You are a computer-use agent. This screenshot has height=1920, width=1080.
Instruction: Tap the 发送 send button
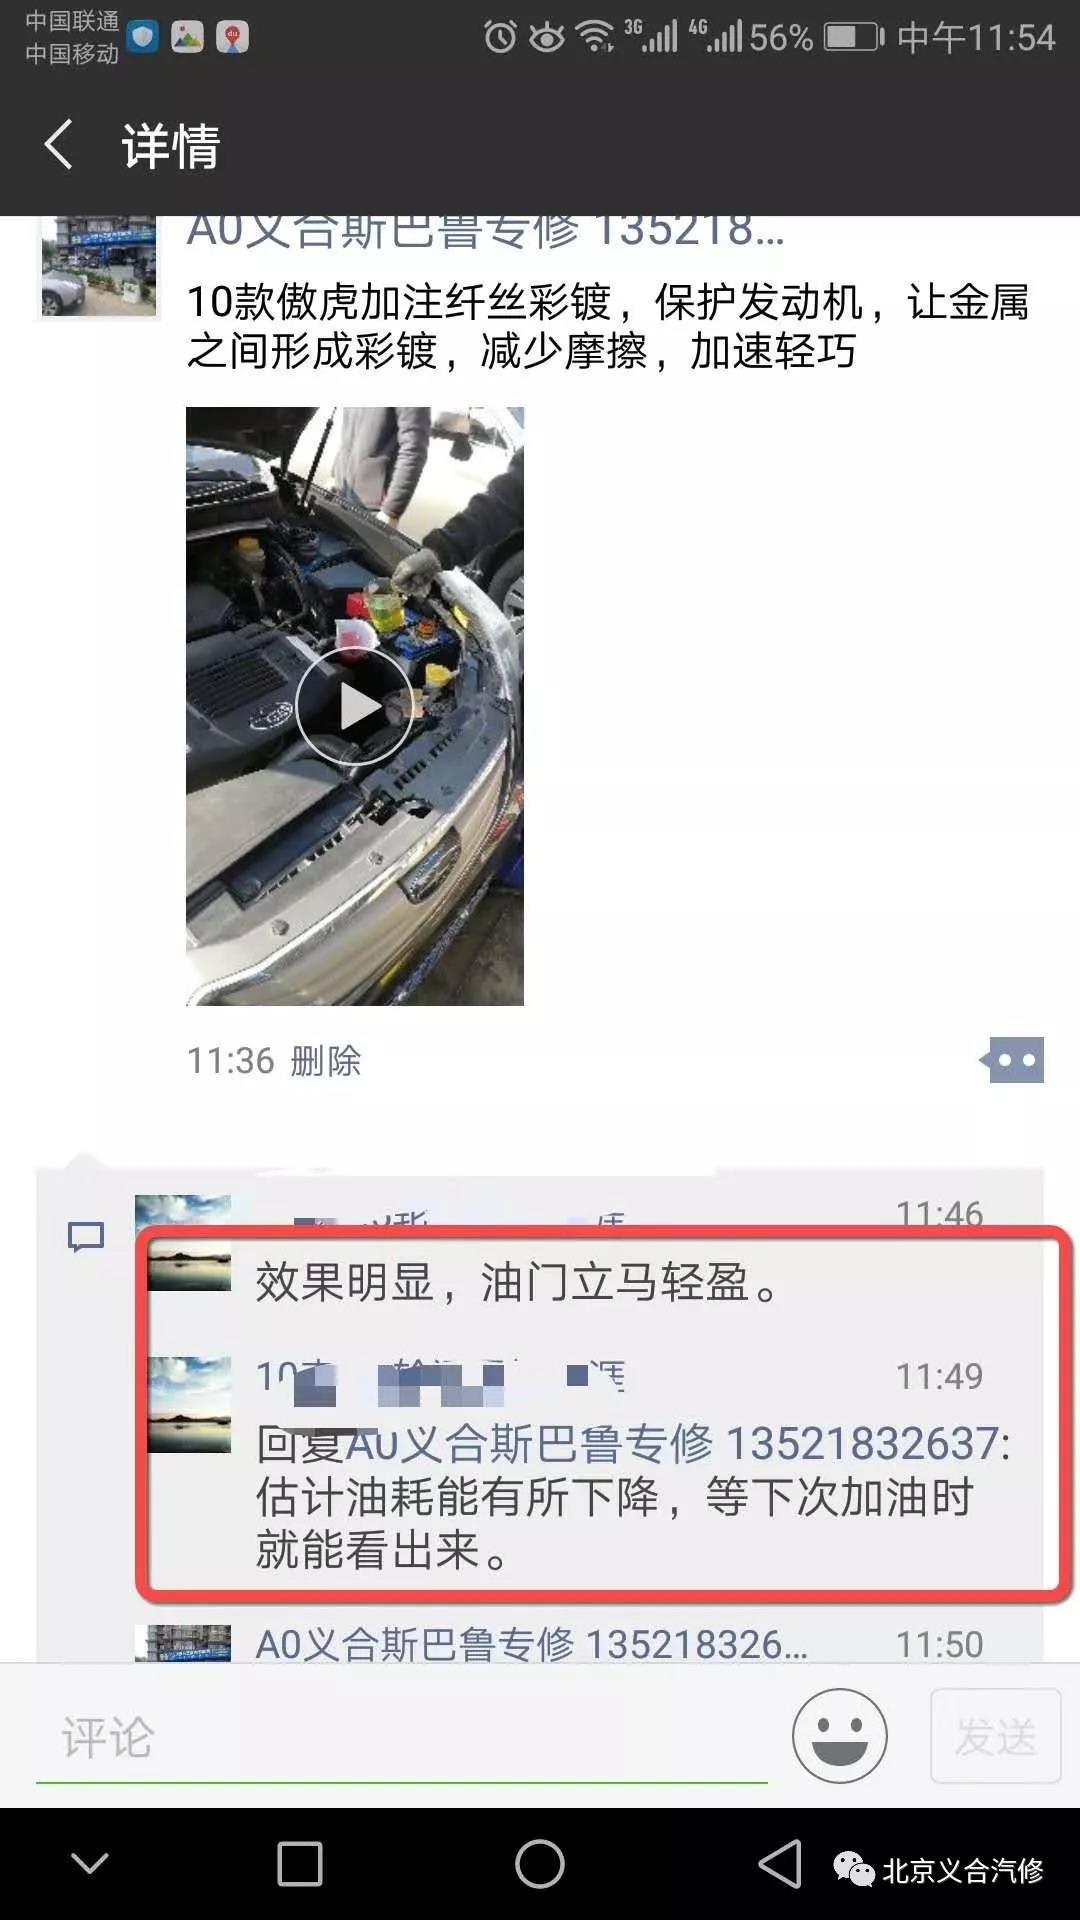(995, 1736)
